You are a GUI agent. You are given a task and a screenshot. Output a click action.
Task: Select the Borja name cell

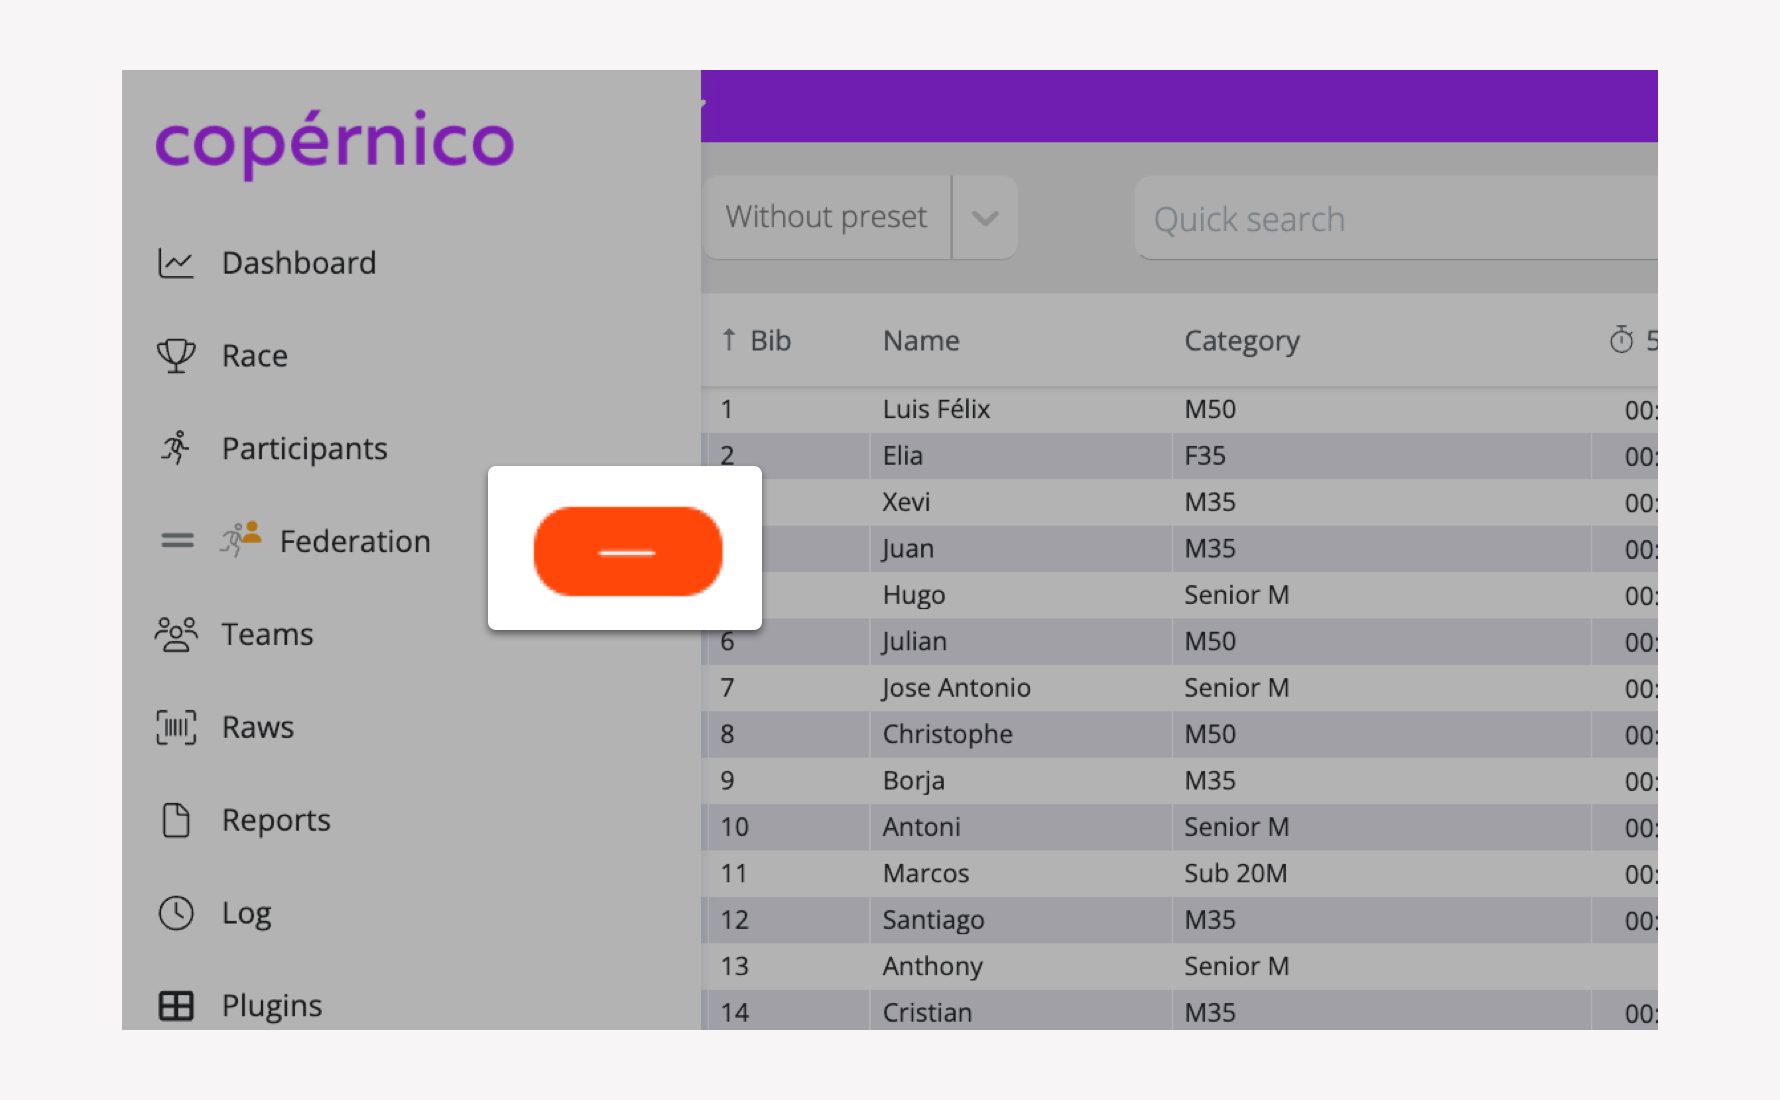(1020, 781)
